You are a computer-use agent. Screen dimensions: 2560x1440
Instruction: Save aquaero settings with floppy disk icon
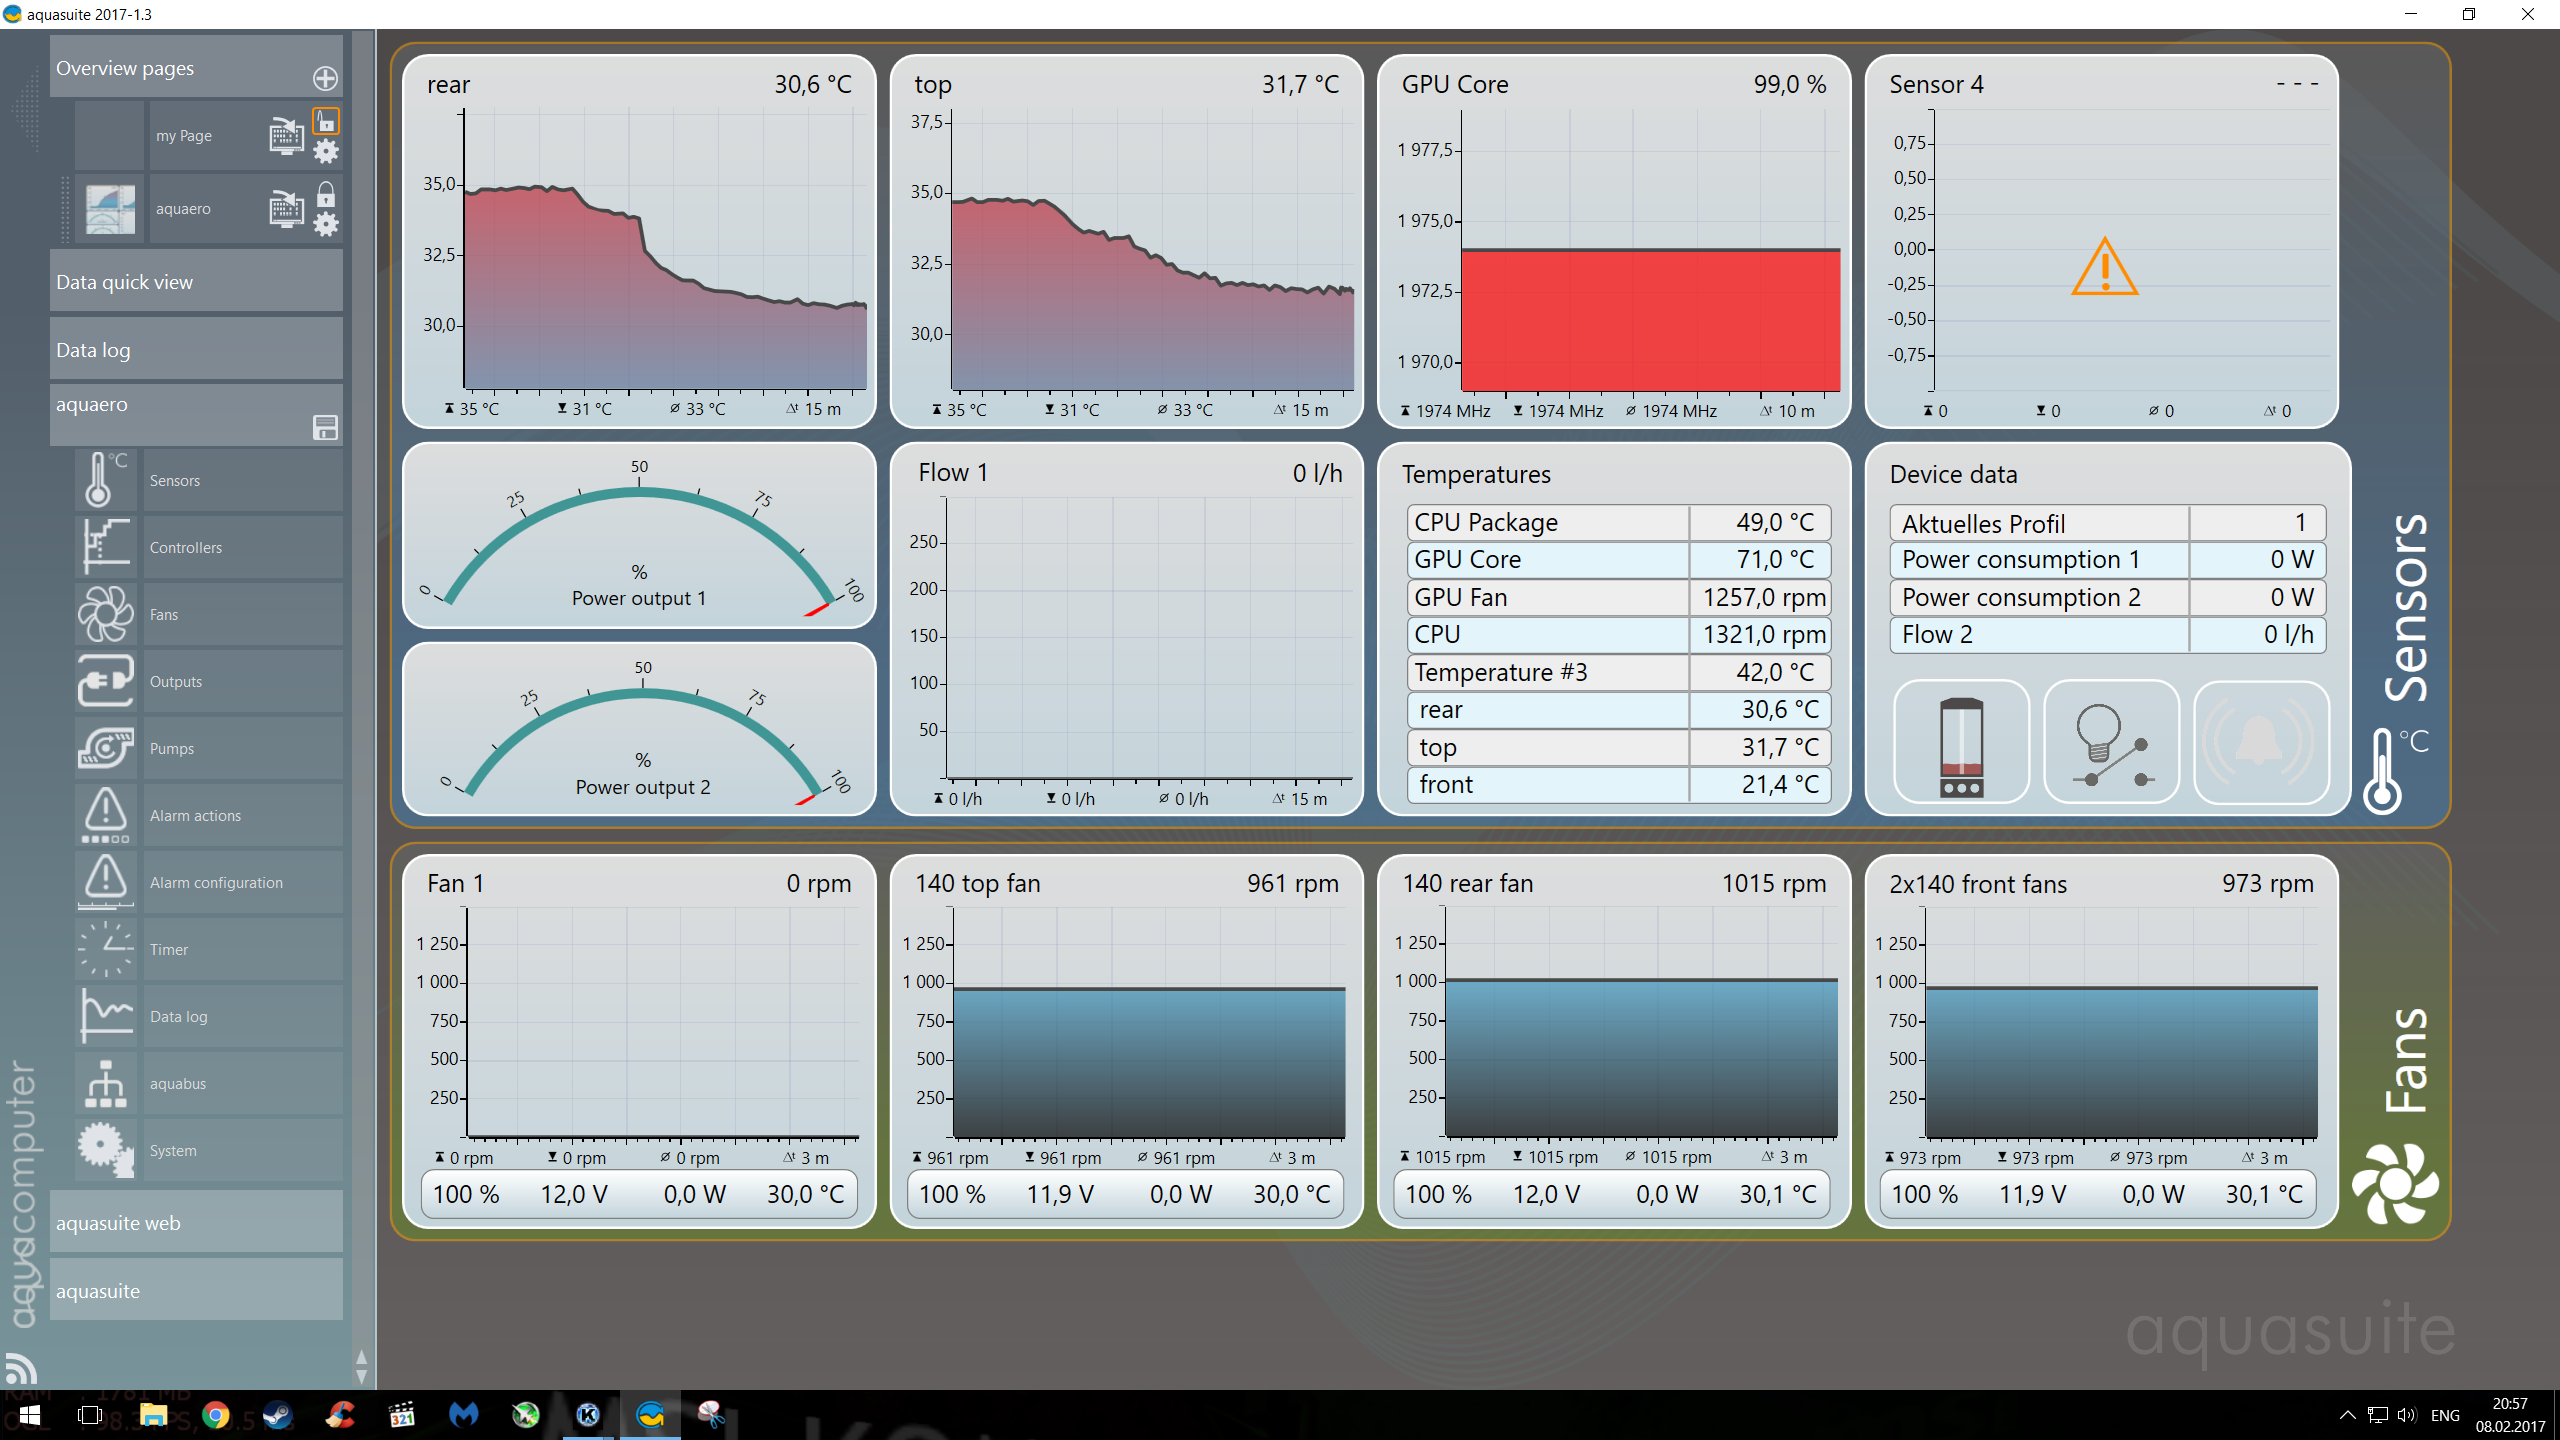coord(326,428)
